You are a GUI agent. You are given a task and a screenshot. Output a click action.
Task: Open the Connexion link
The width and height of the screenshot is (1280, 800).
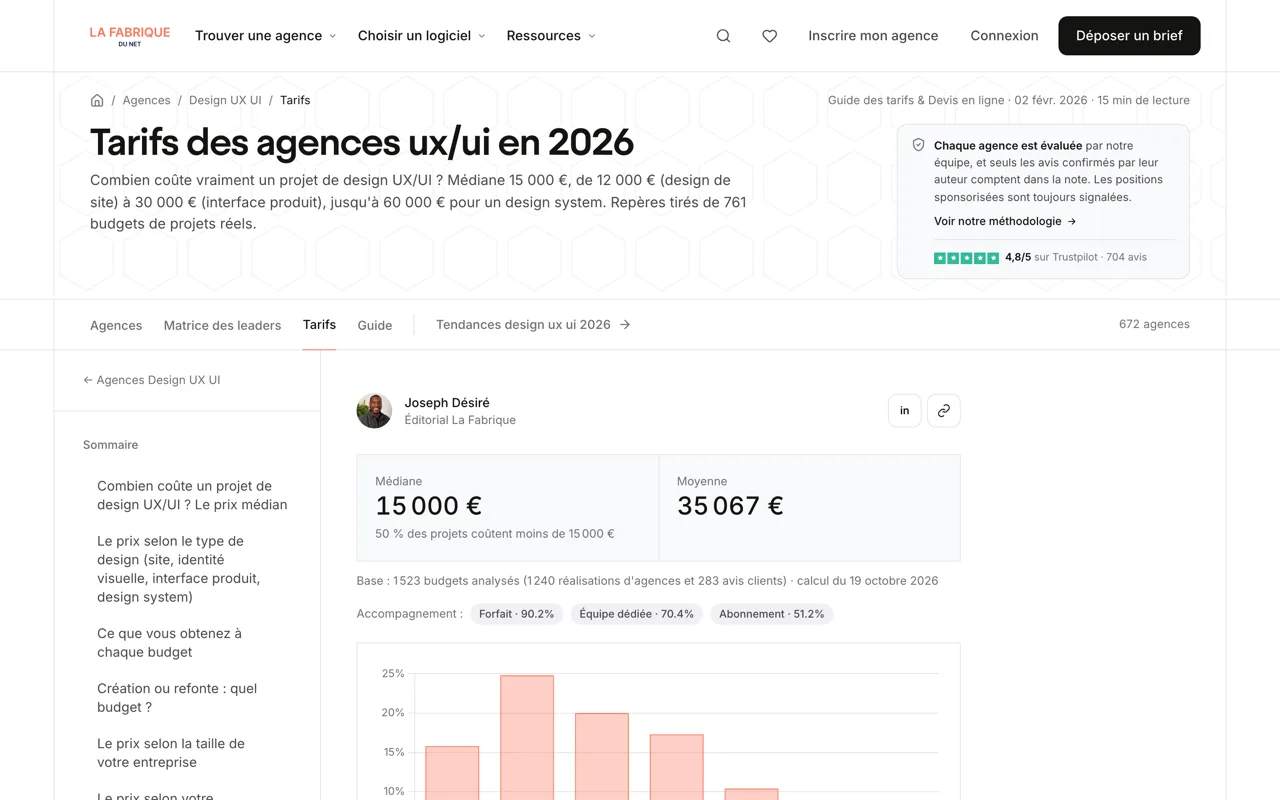tap(1004, 36)
